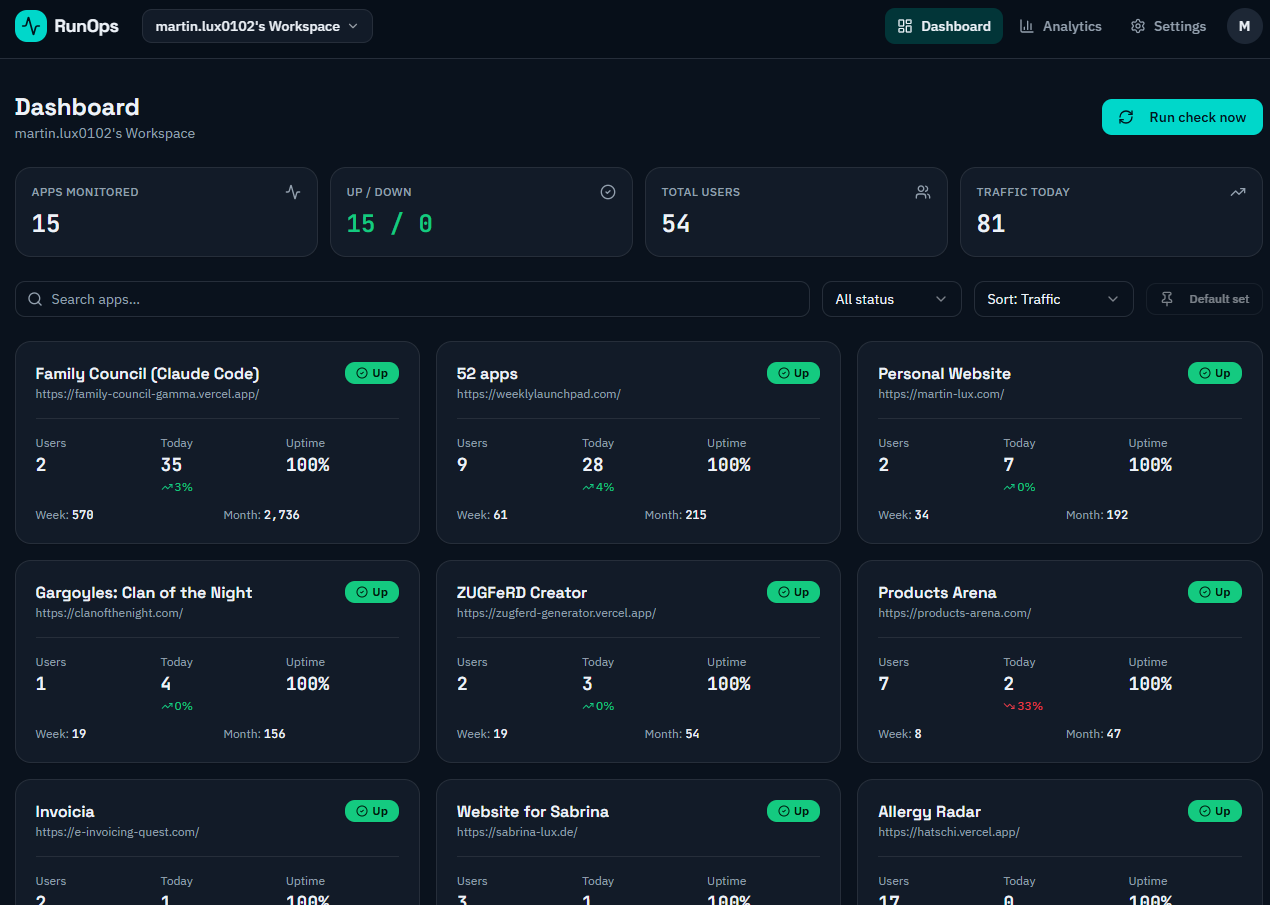Click the Up status badge on Allergy Radar
This screenshot has height=905, width=1270.
tap(1215, 811)
